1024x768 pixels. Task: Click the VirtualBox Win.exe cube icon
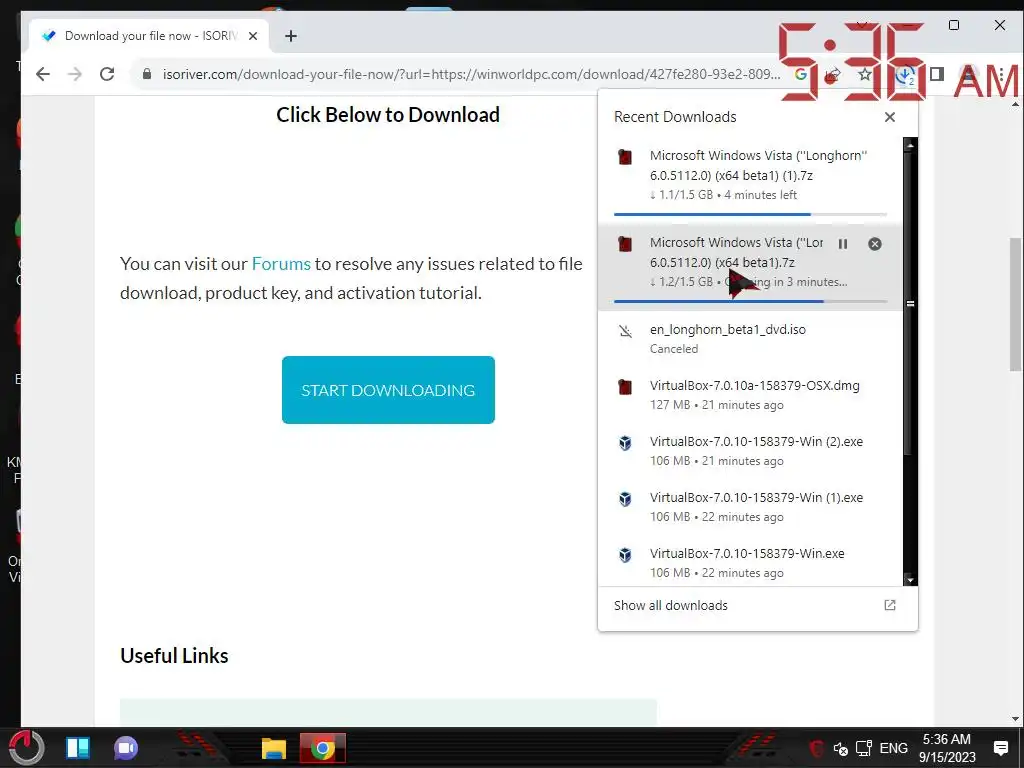click(x=625, y=555)
